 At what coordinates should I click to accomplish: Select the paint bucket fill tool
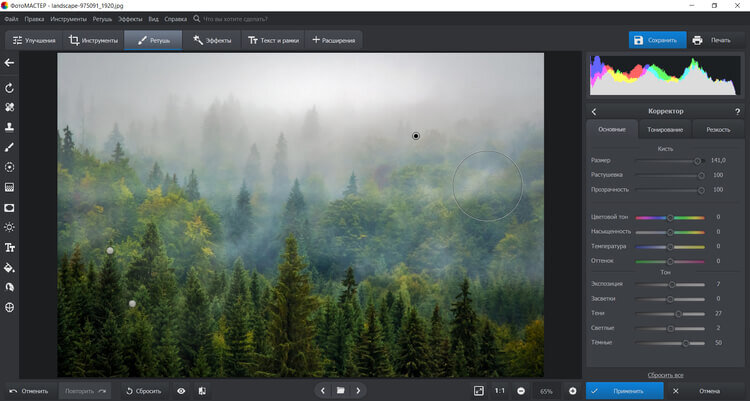(9, 267)
